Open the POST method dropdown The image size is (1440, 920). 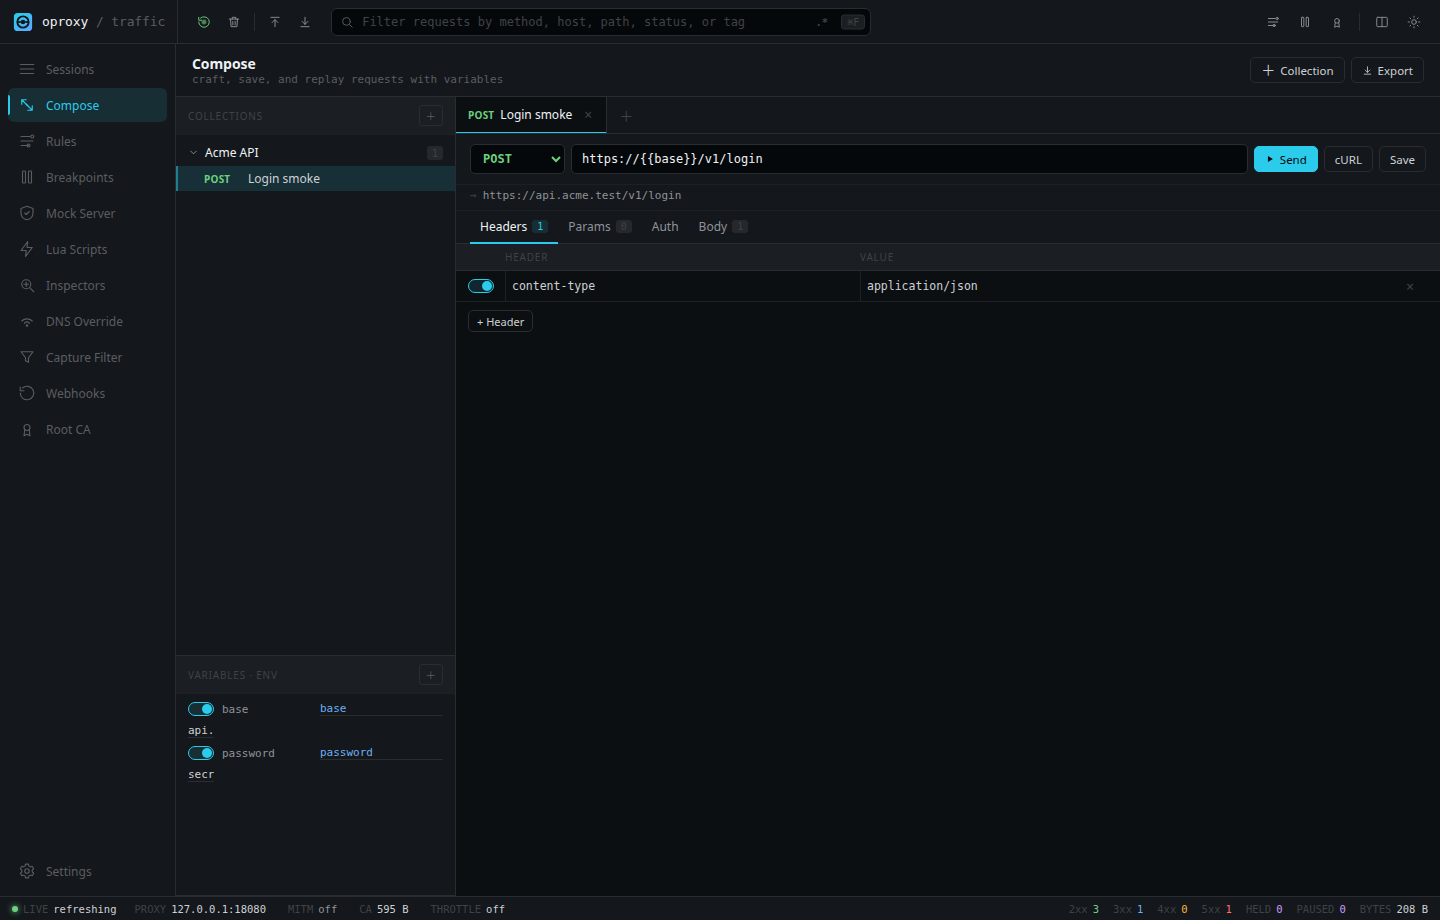[x=518, y=159]
